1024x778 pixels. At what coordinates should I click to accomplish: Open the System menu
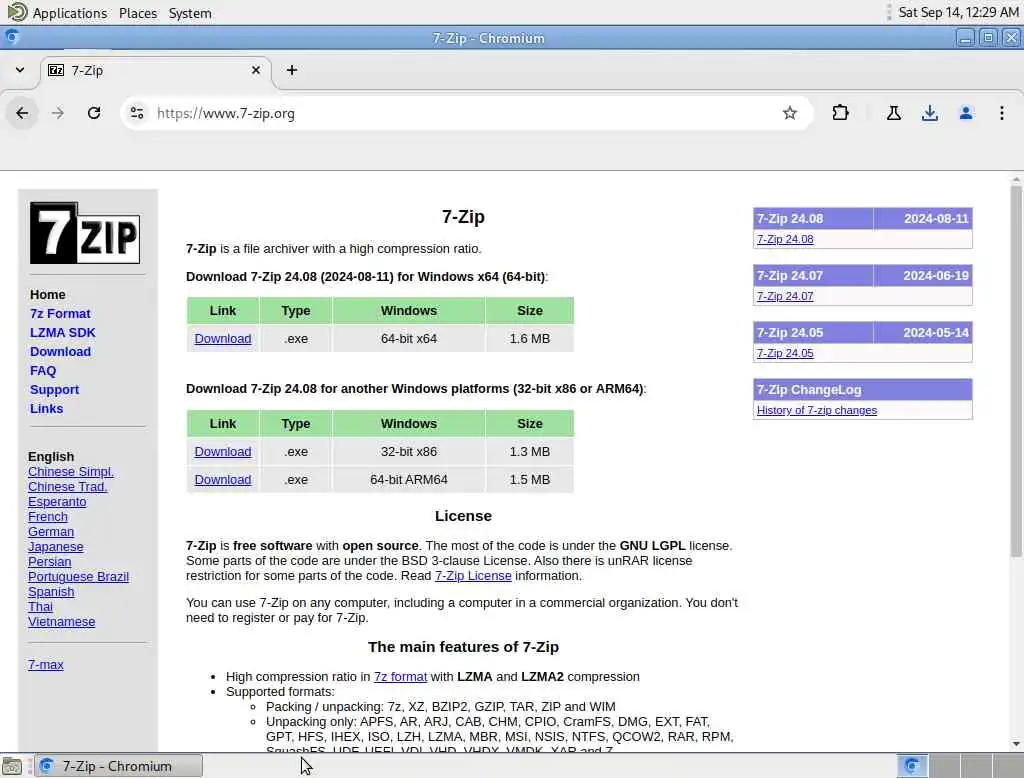[x=190, y=13]
